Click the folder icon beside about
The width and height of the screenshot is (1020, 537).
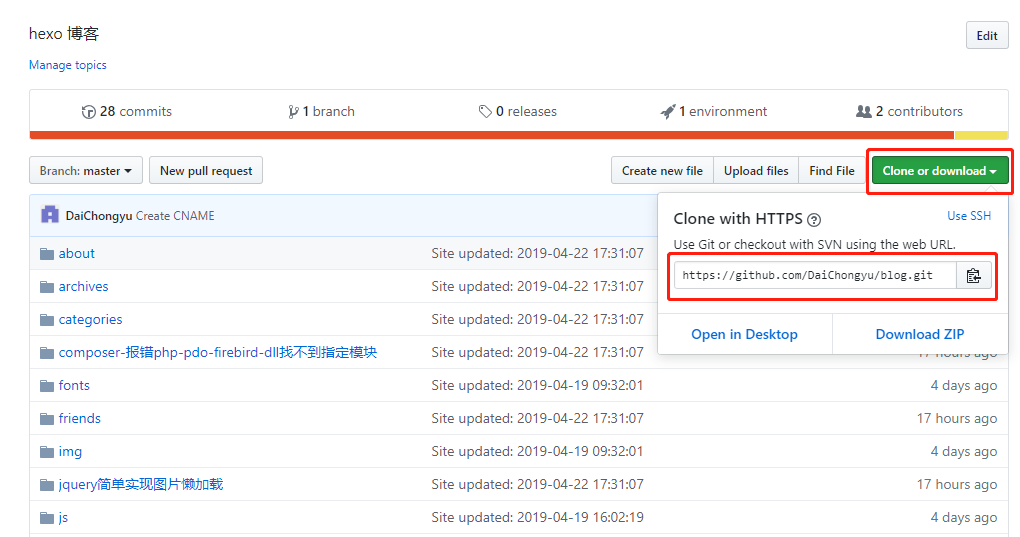point(47,254)
